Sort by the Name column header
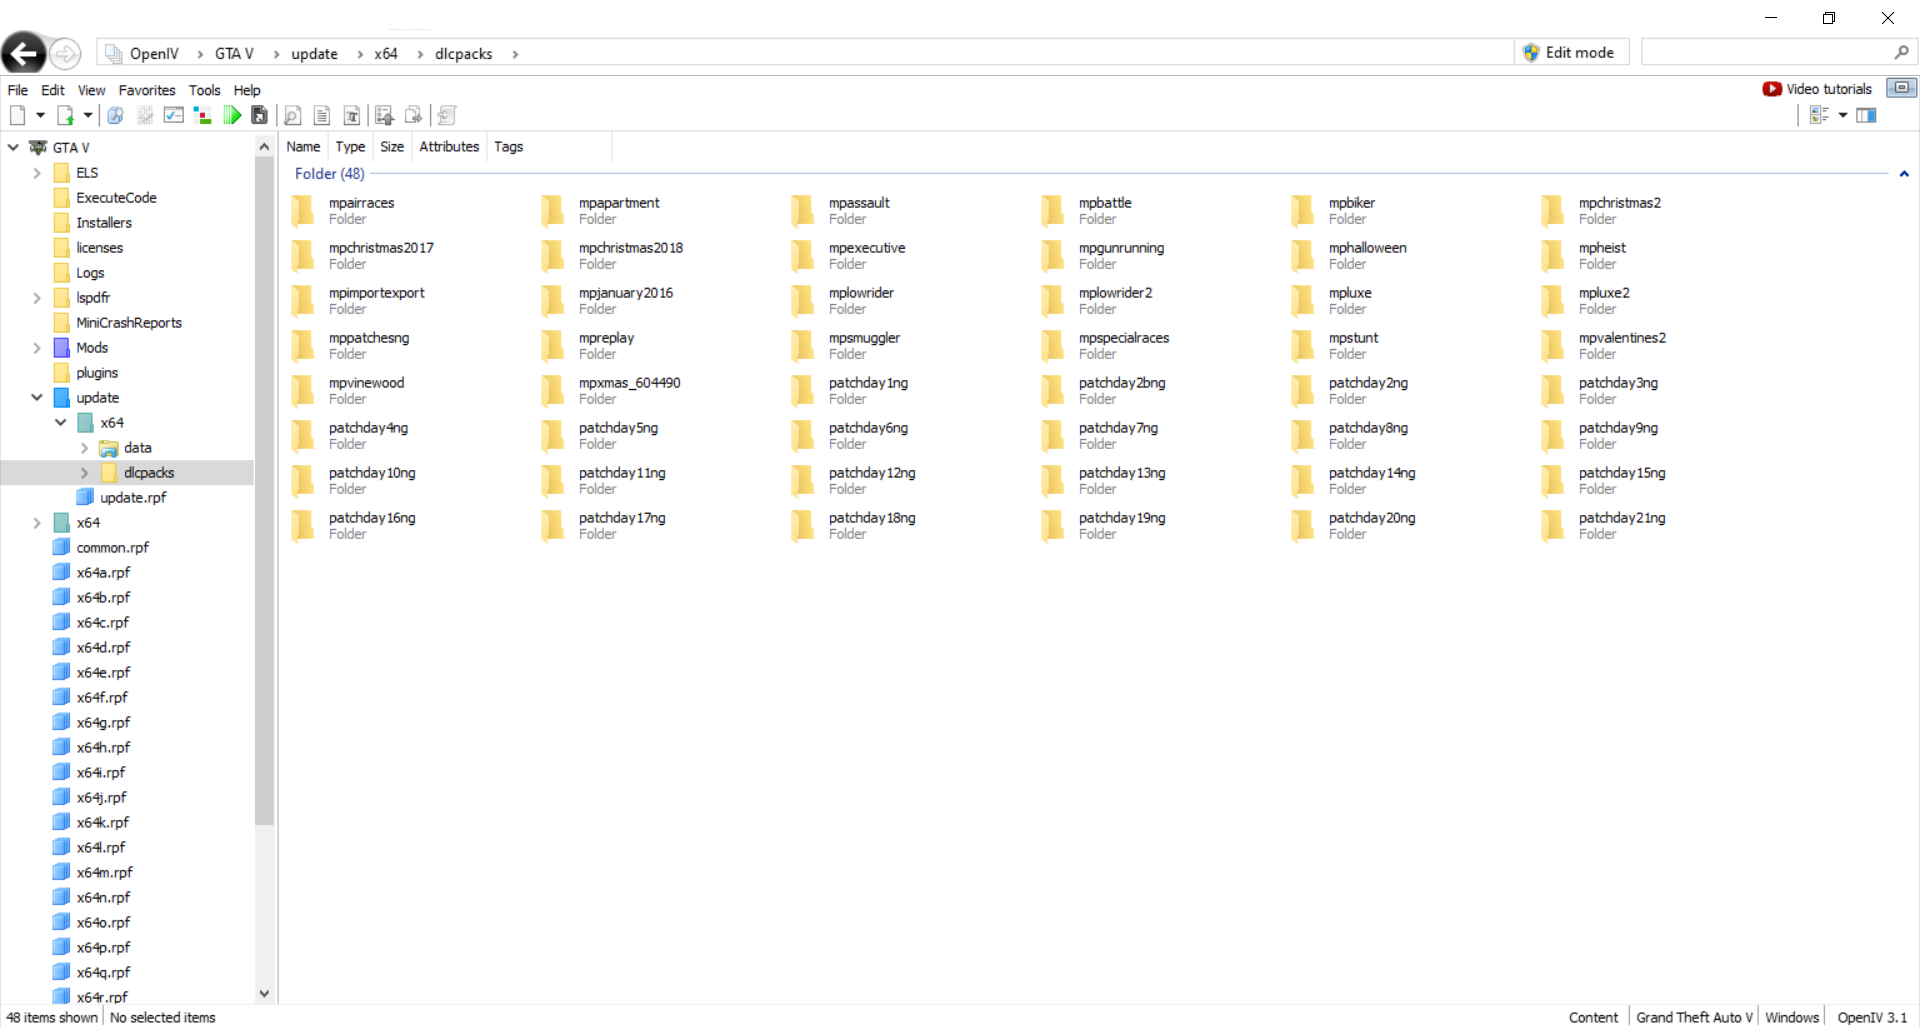Screen dimensions: 1920x1027 pos(303,147)
